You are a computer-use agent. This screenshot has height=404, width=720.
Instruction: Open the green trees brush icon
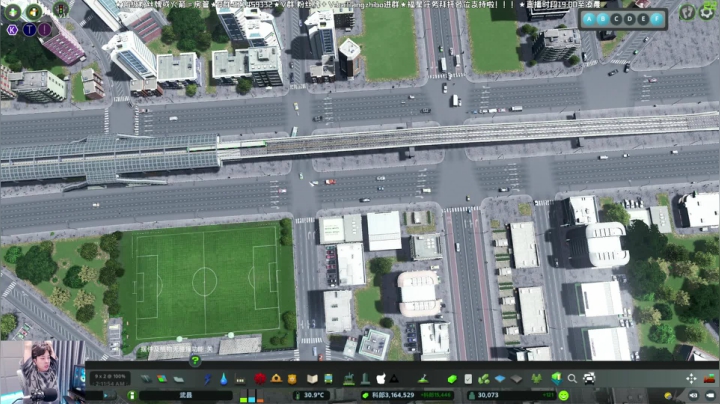click(x=536, y=379)
